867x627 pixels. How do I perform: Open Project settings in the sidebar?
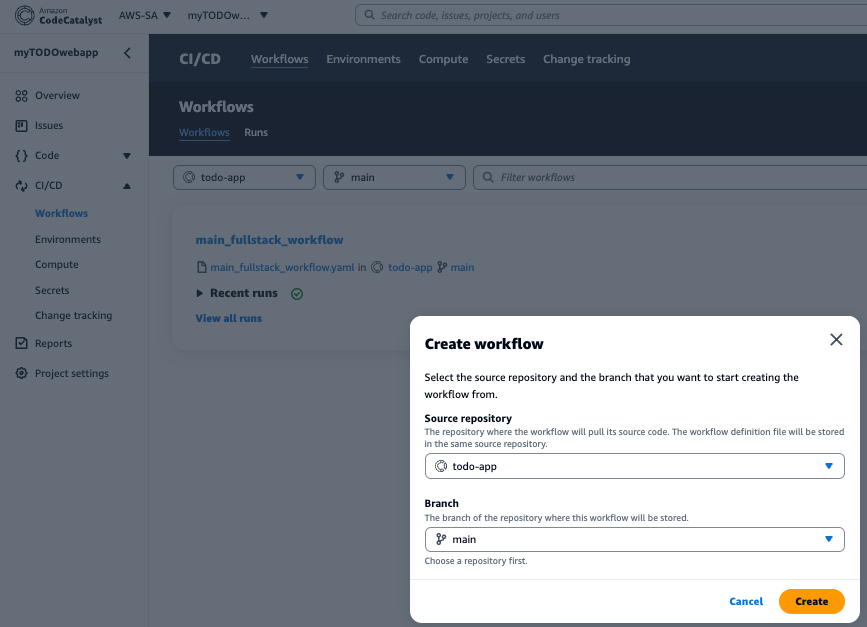pyautogui.click(x=72, y=373)
